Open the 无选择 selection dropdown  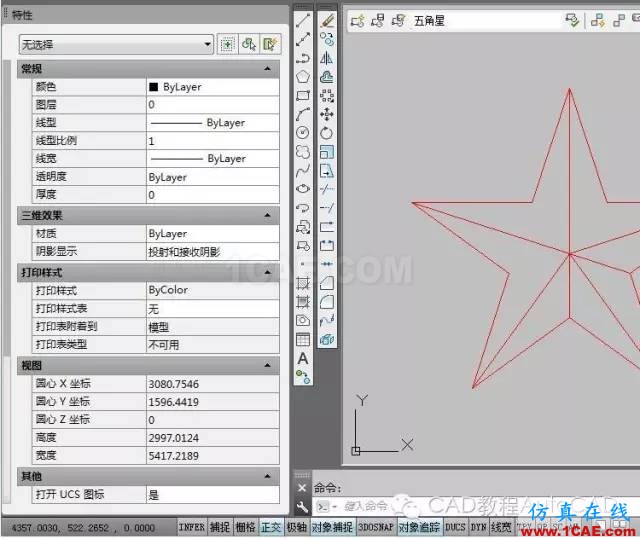pyautogui.click(x=207, y=44)
